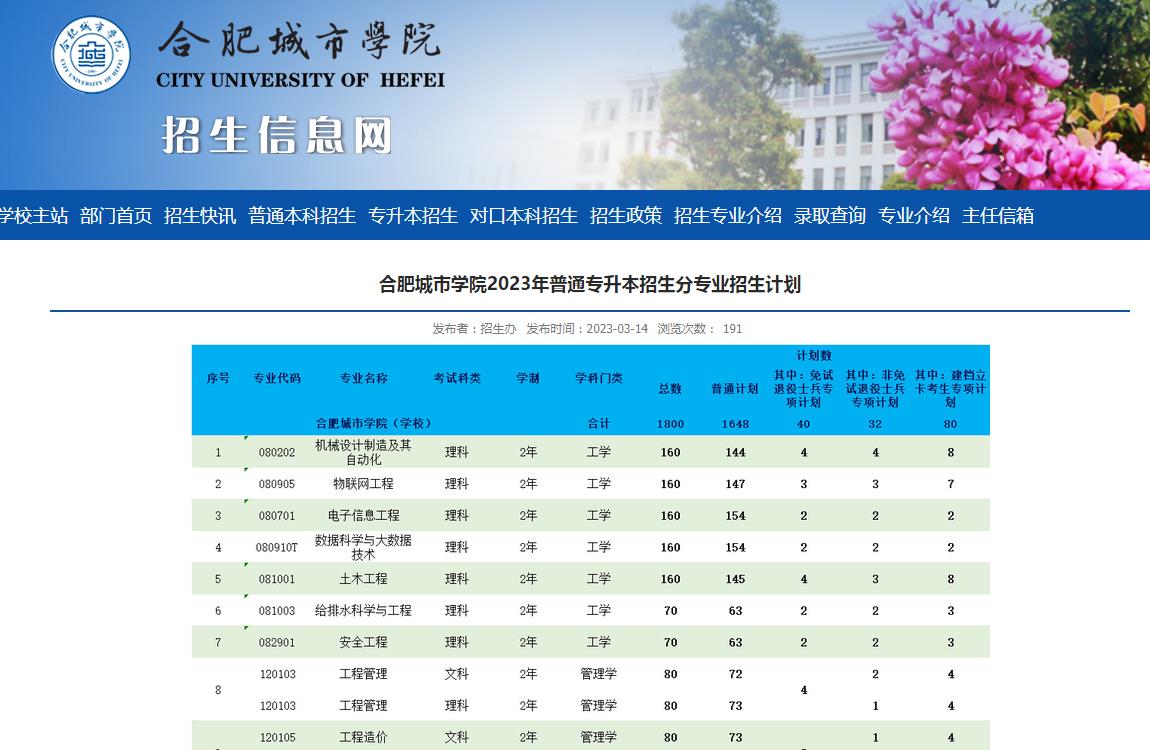Click major 给排水科学与工程

tap(364, 610)
